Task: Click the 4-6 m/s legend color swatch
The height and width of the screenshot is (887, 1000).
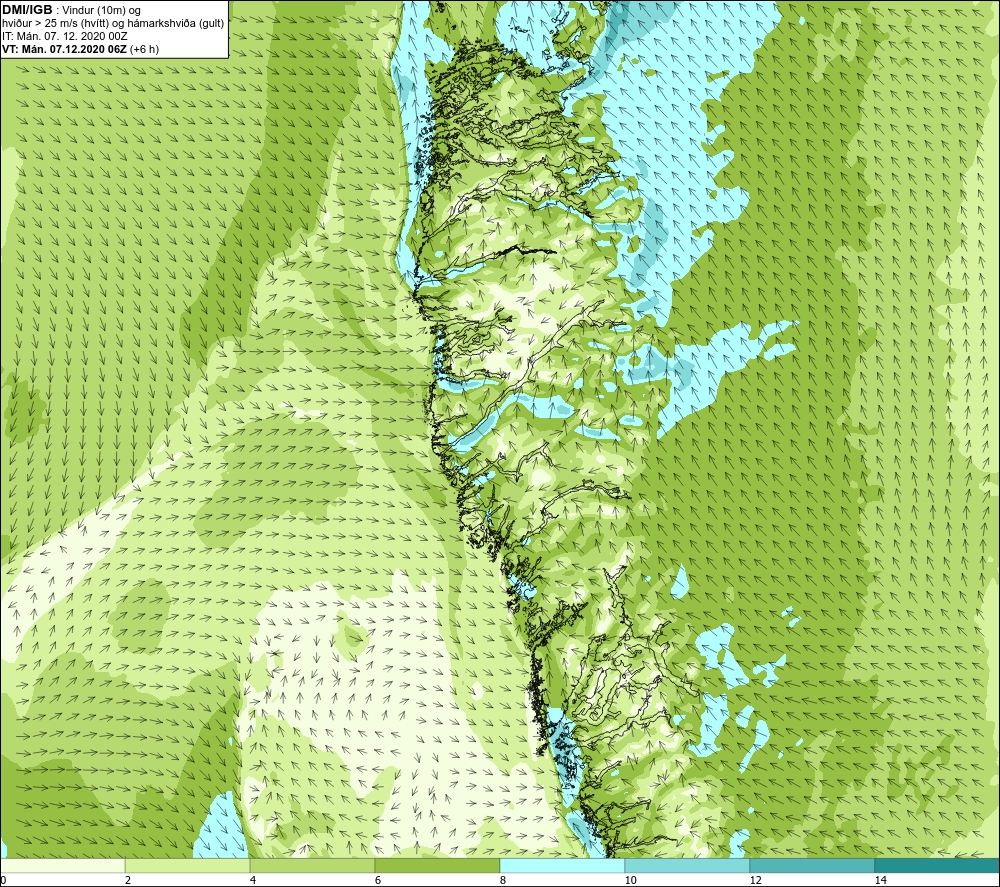Action: [x=312, y=865]
